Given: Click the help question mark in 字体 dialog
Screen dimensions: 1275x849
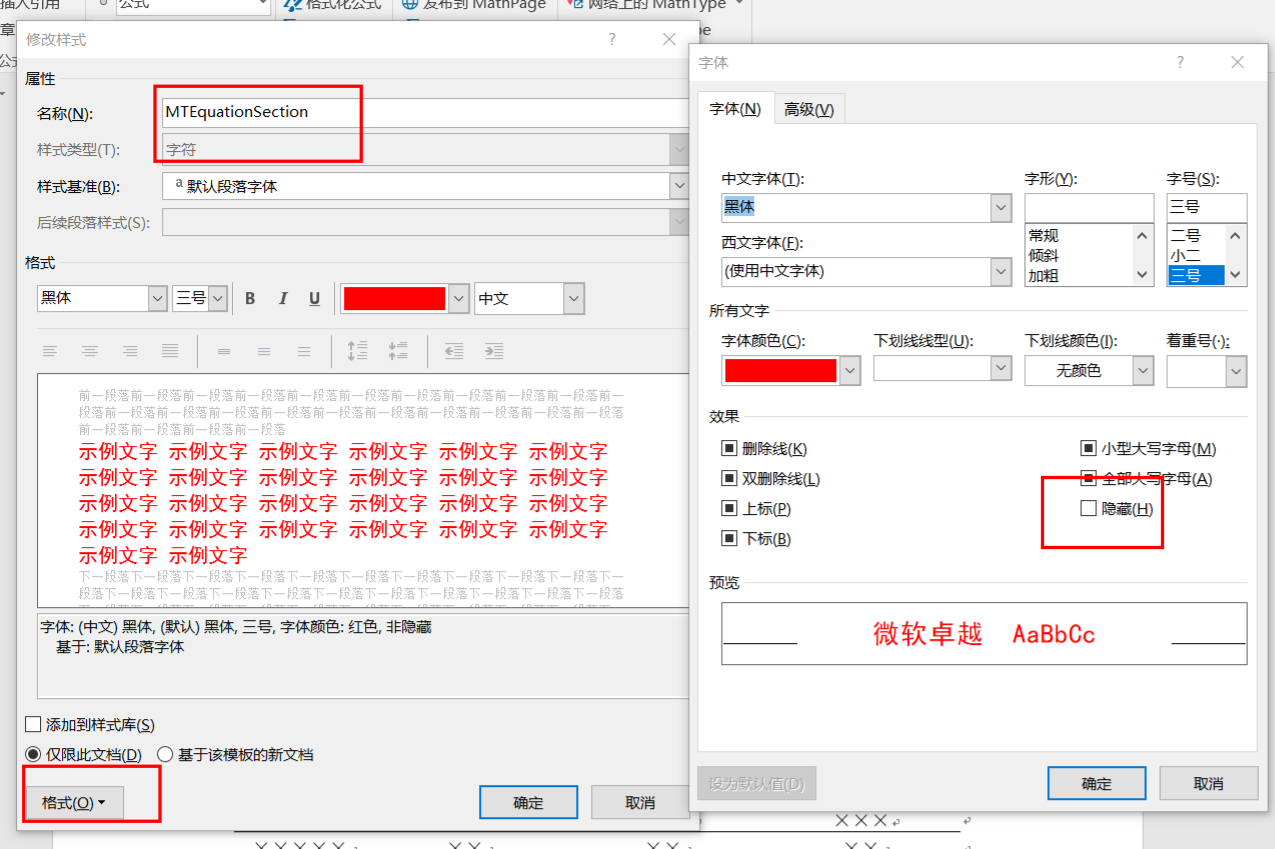Looking at the screenshot, I should click(1180, 62).
